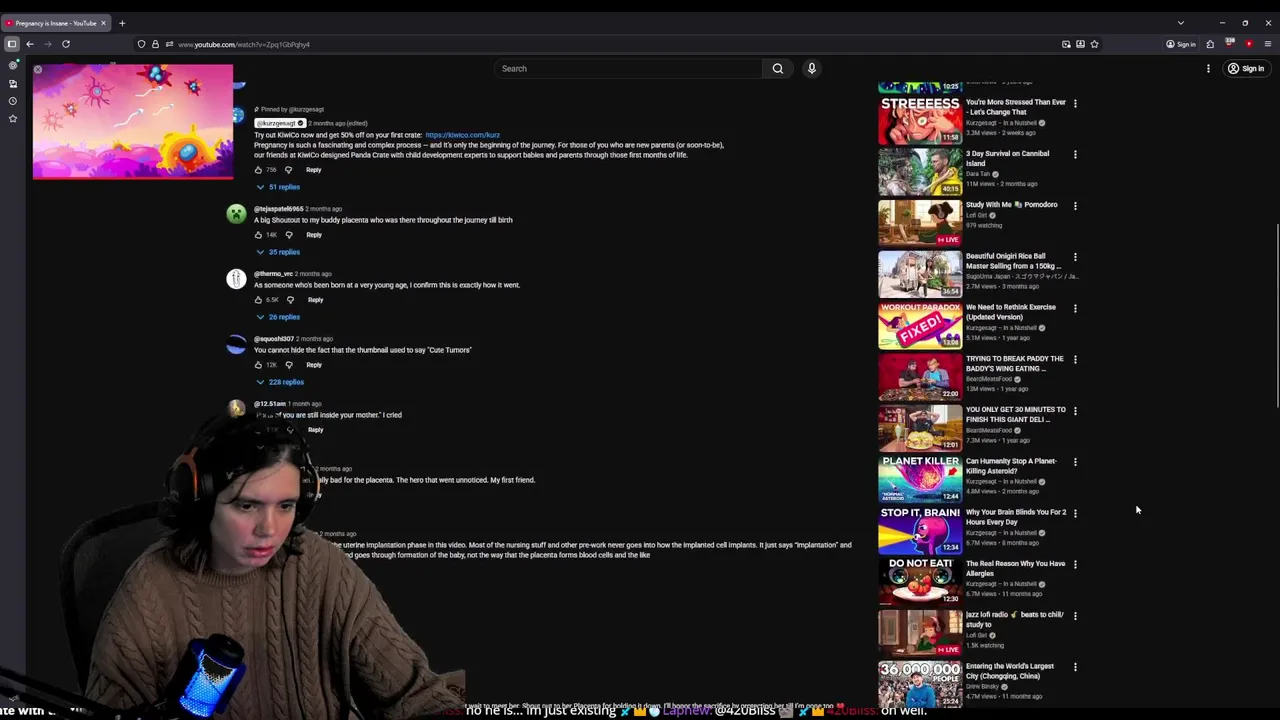Open the kiwico.com/kurz link

point(462,135)
